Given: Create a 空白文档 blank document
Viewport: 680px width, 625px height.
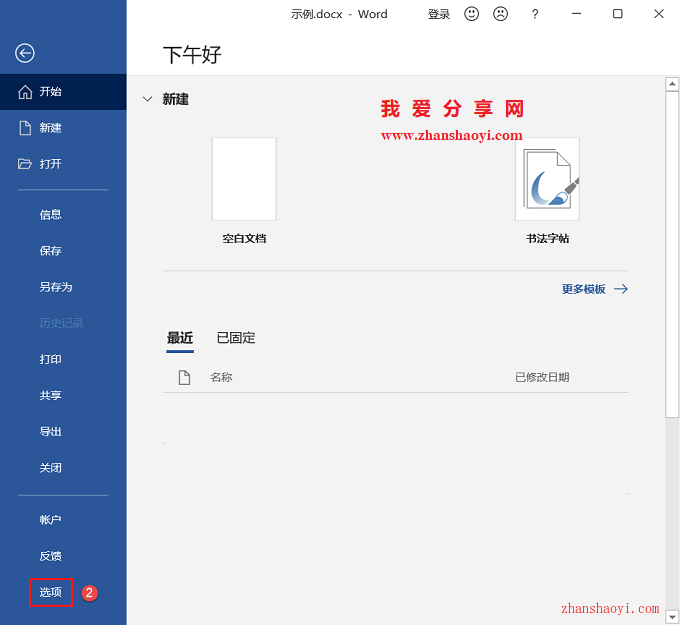Looking at the screenshot, I should point(244,190).
